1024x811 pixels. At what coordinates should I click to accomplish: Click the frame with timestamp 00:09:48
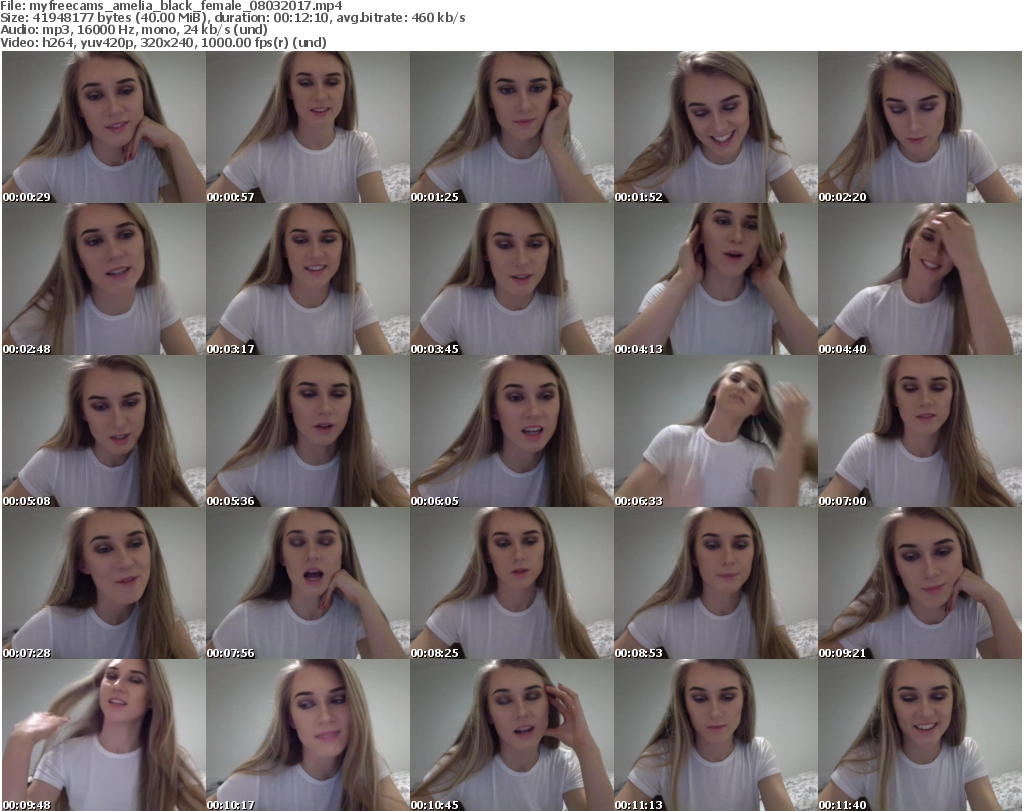coord(104,735)
